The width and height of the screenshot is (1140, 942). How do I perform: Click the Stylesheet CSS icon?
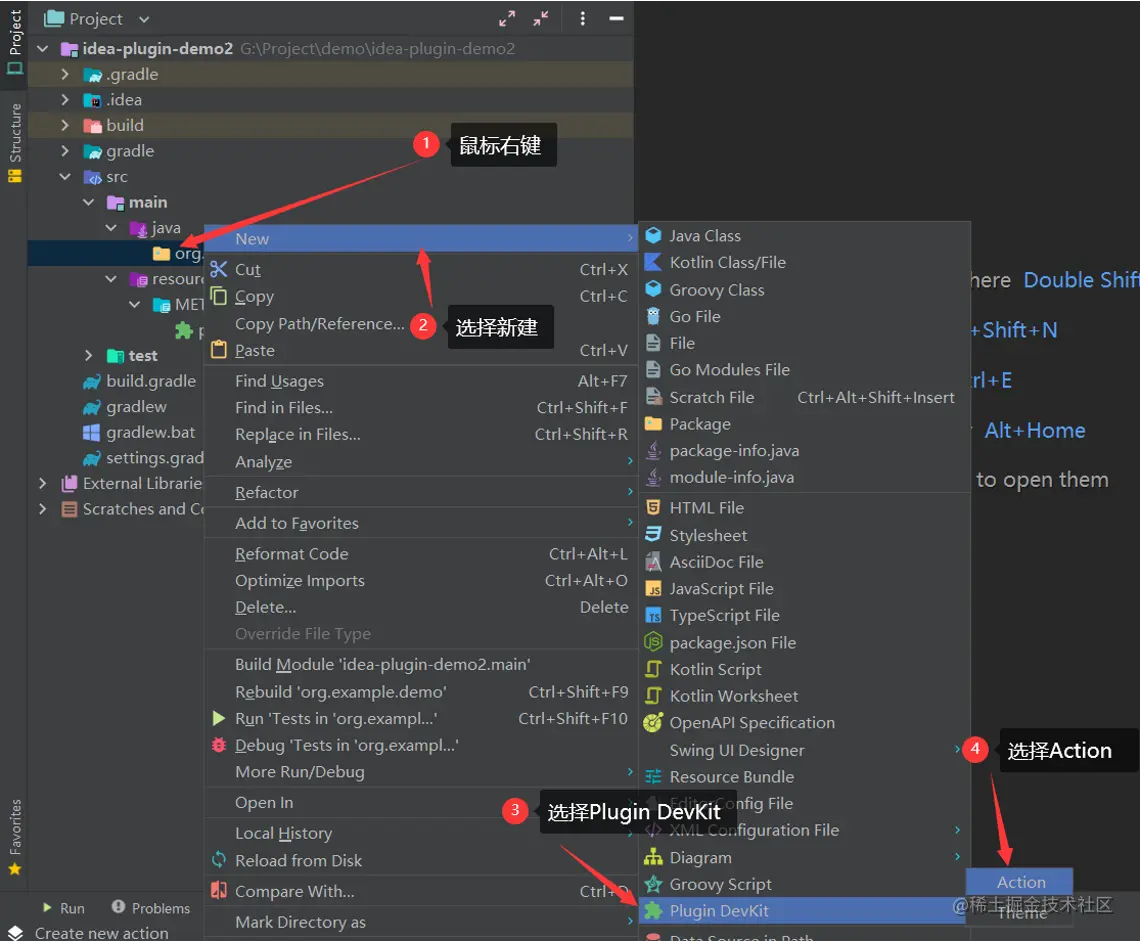pos(654,535)
